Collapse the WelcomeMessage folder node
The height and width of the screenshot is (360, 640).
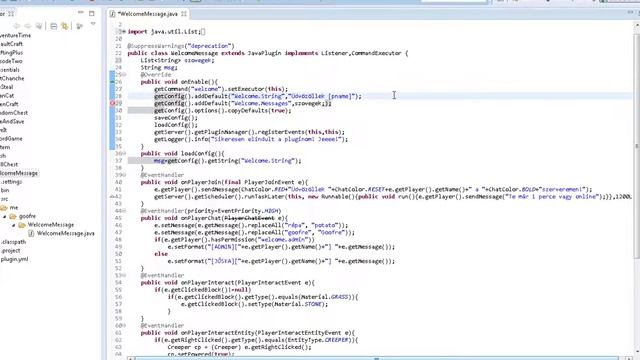13,225
